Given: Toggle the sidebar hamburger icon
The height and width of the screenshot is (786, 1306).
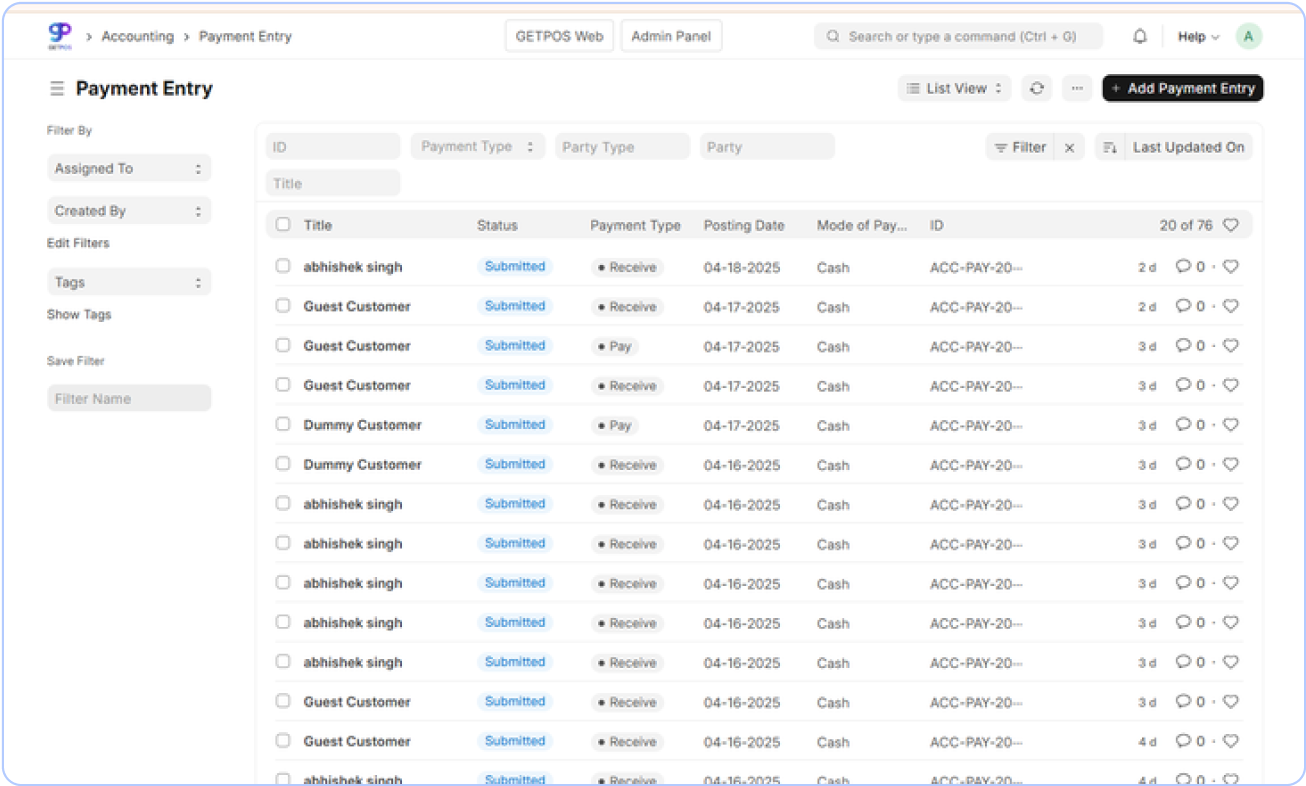Looking at the screenshot, I should (57, 89).
